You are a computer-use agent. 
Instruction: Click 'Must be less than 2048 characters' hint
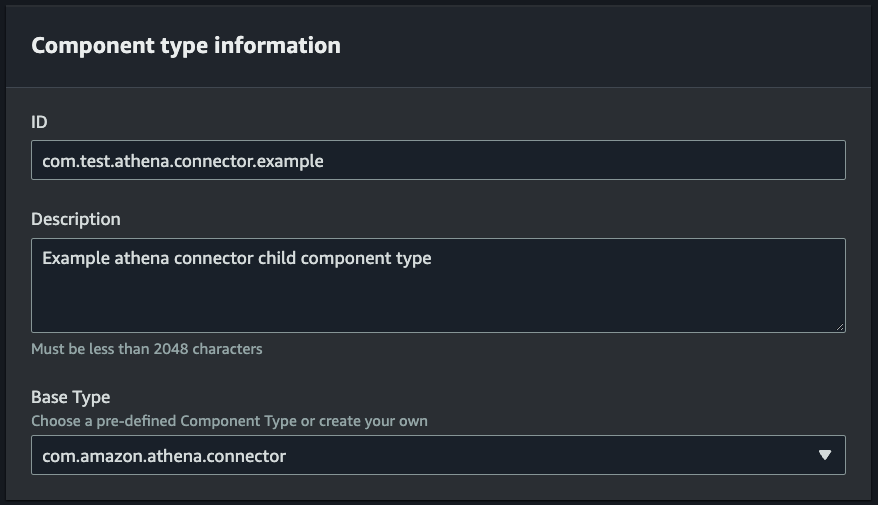click(146, 349)
